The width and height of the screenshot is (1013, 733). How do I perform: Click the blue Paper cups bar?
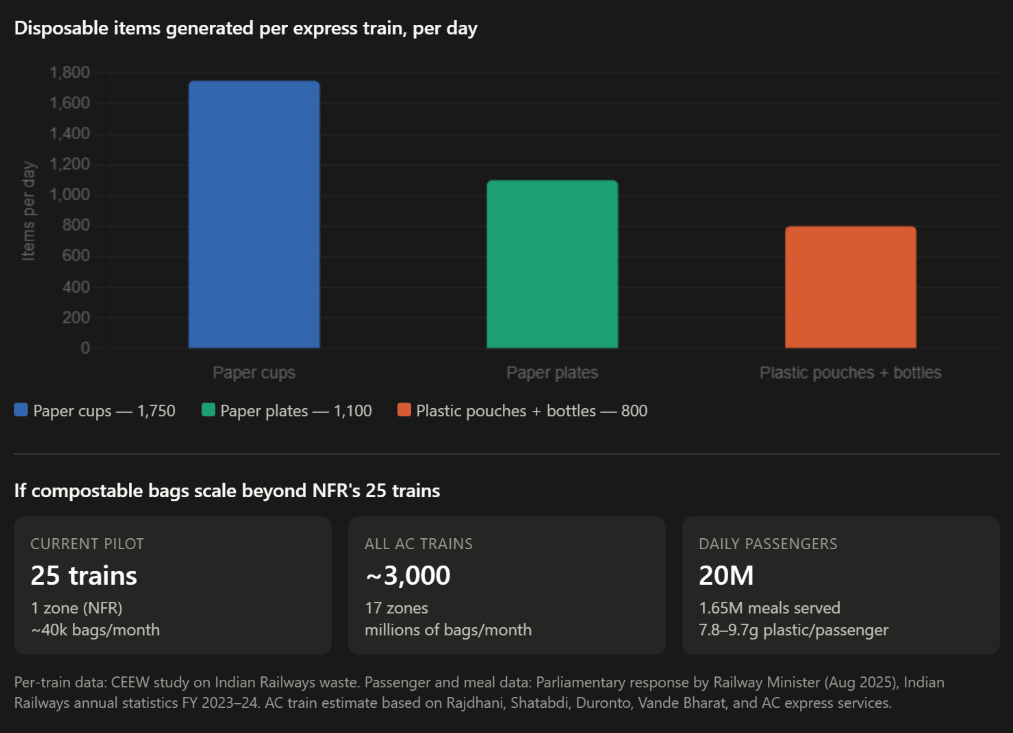[254, 214]
